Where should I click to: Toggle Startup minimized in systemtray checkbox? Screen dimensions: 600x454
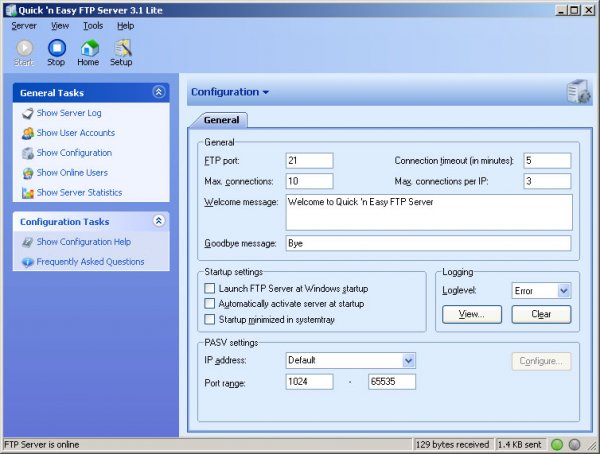210,319
